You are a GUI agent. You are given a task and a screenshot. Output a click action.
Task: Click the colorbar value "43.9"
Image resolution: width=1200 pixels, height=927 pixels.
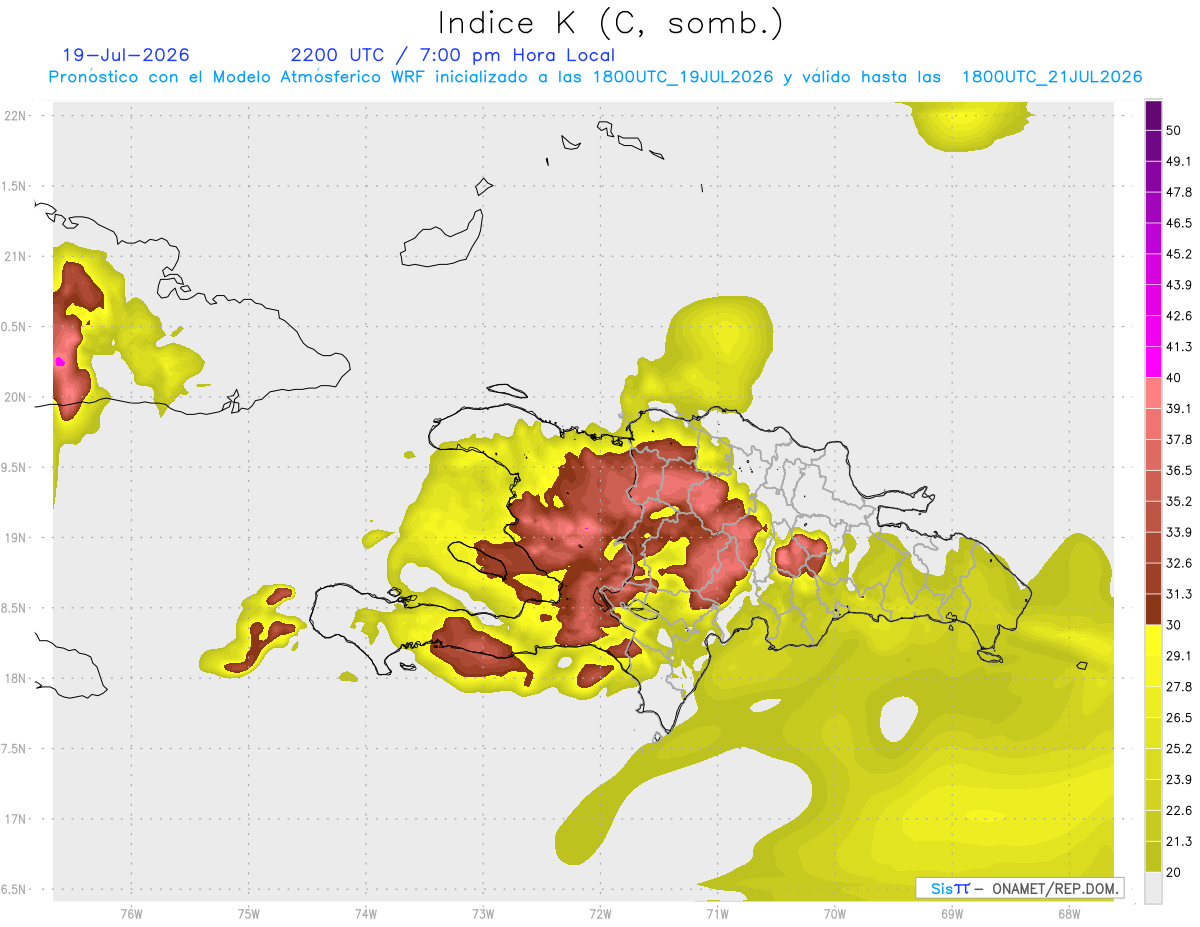click(1179, 285)
